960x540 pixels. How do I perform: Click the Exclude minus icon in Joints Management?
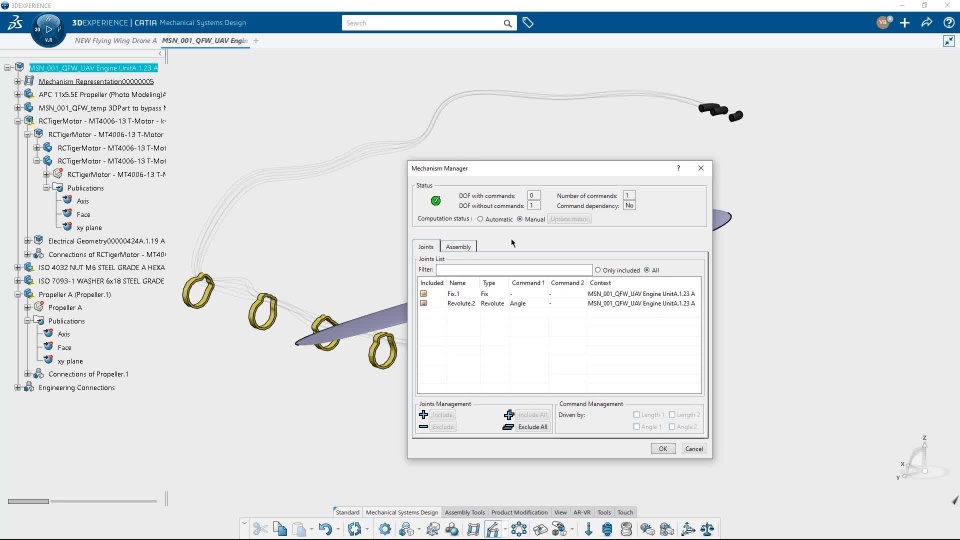point(423,427)
